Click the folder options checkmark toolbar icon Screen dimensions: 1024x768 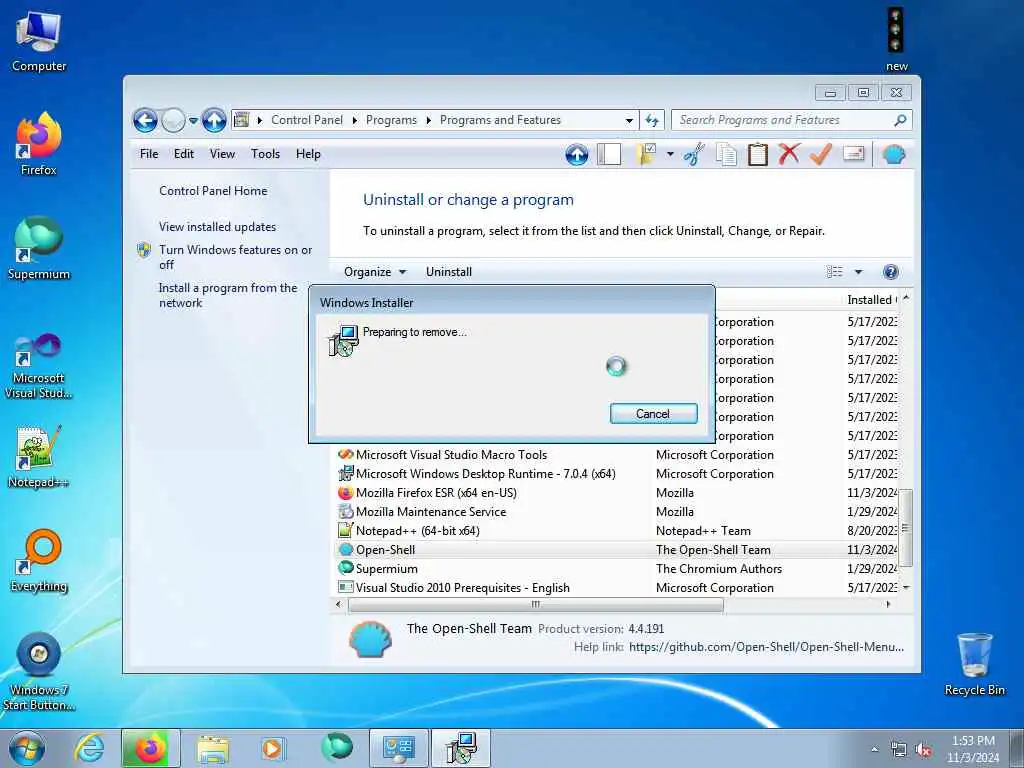(x=646, y=155)
